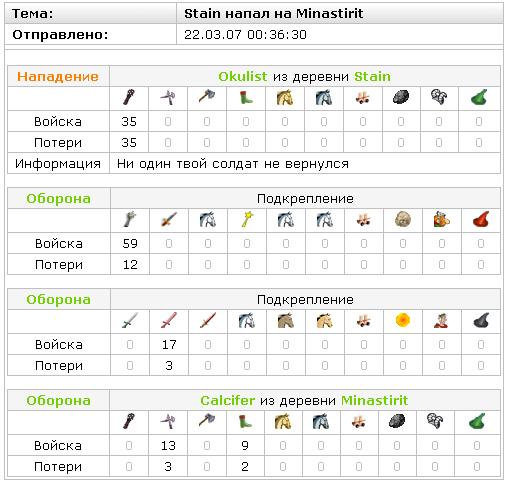The height and width of the screenshot is (480, 512).
Task: Click the green boot scout icon in attack row
Action: pyautogui.click(x=246, y=98)
